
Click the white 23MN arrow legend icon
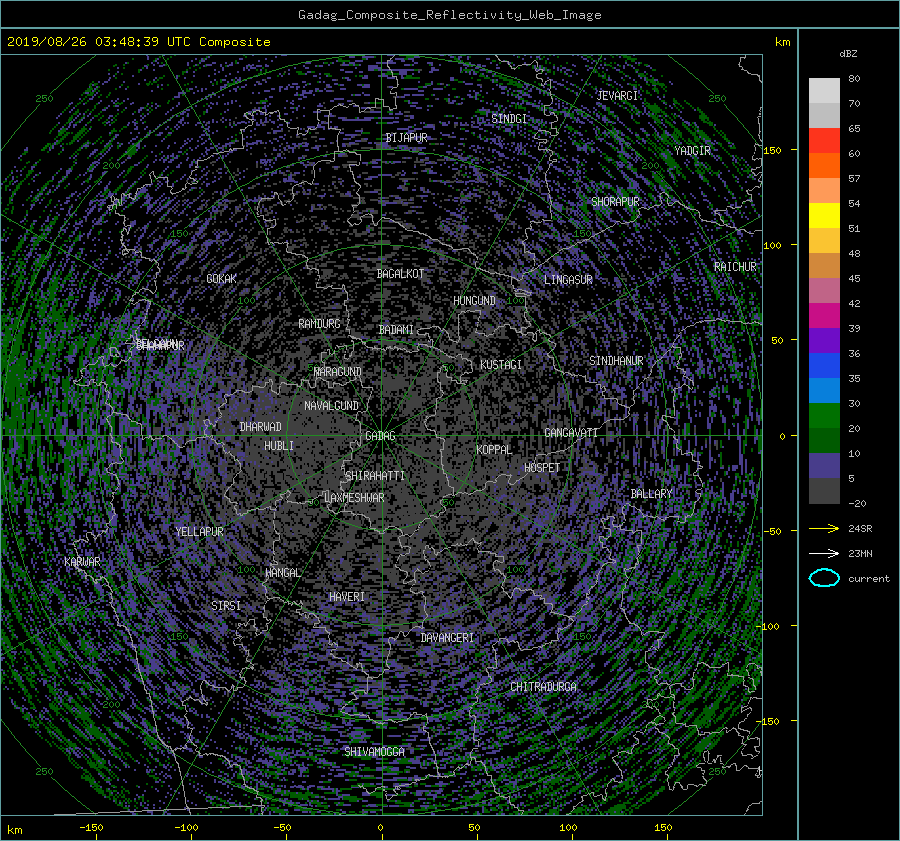[x=824, y=553]
